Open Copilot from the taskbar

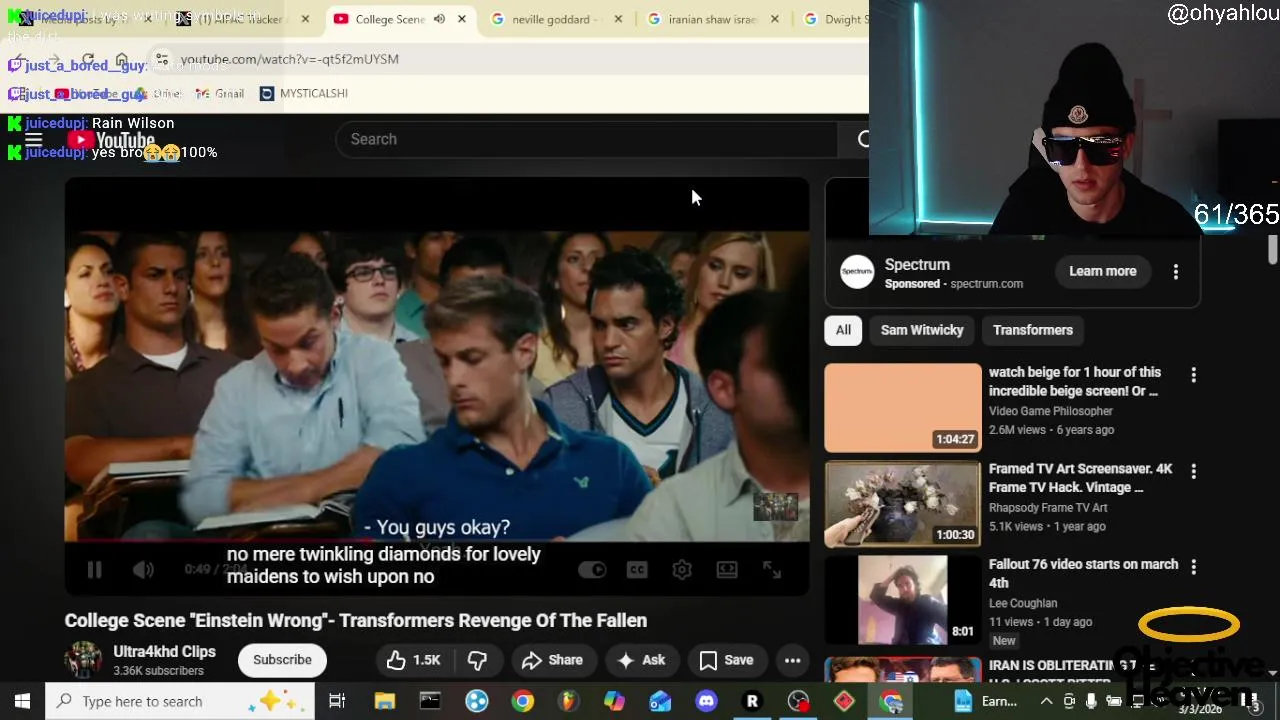coord(614,701)
